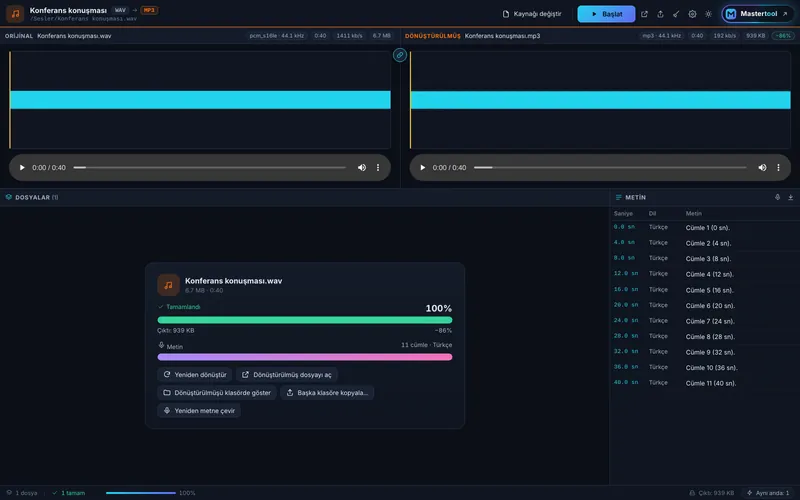The image size is (800, 500).
Task: Click the Başlat start button
Action: tap(606, 14)
